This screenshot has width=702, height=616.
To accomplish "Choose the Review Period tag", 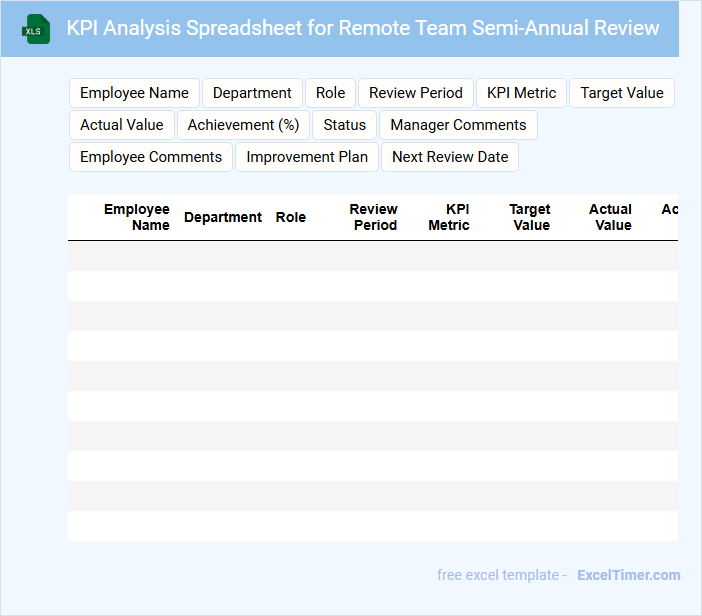I will 415,93.
